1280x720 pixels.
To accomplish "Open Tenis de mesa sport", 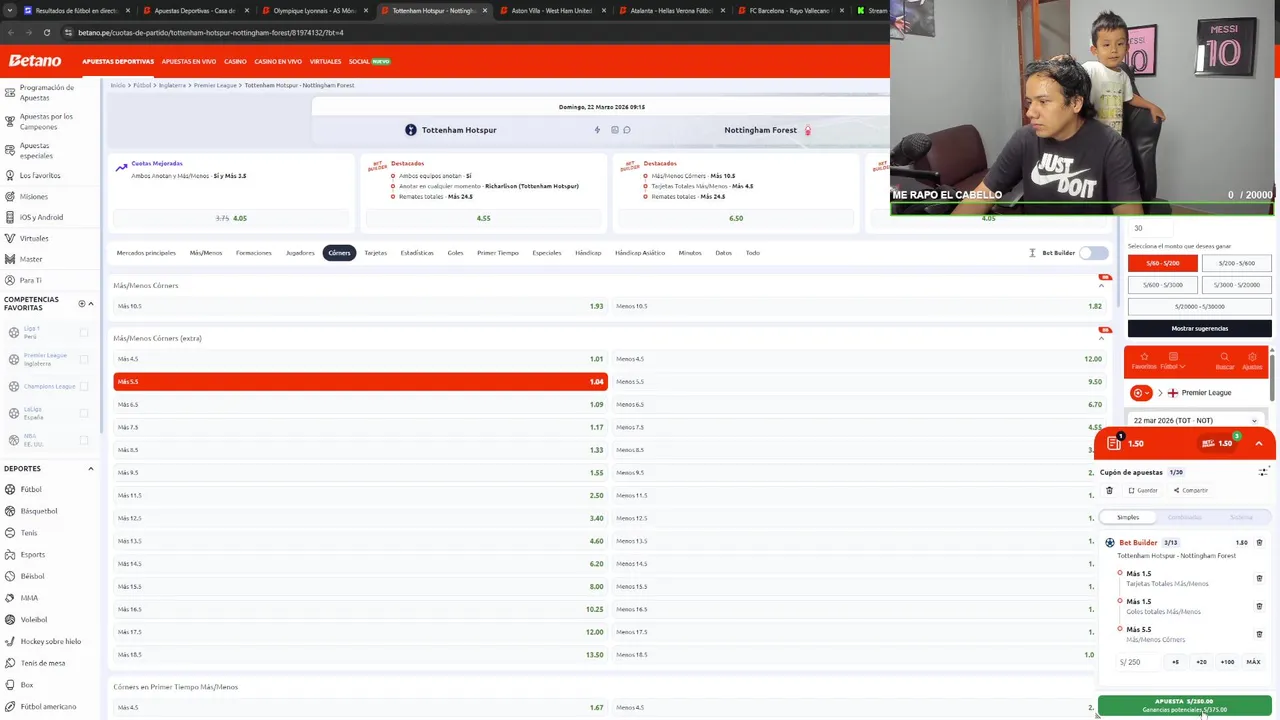I will [x=43, y=663].
